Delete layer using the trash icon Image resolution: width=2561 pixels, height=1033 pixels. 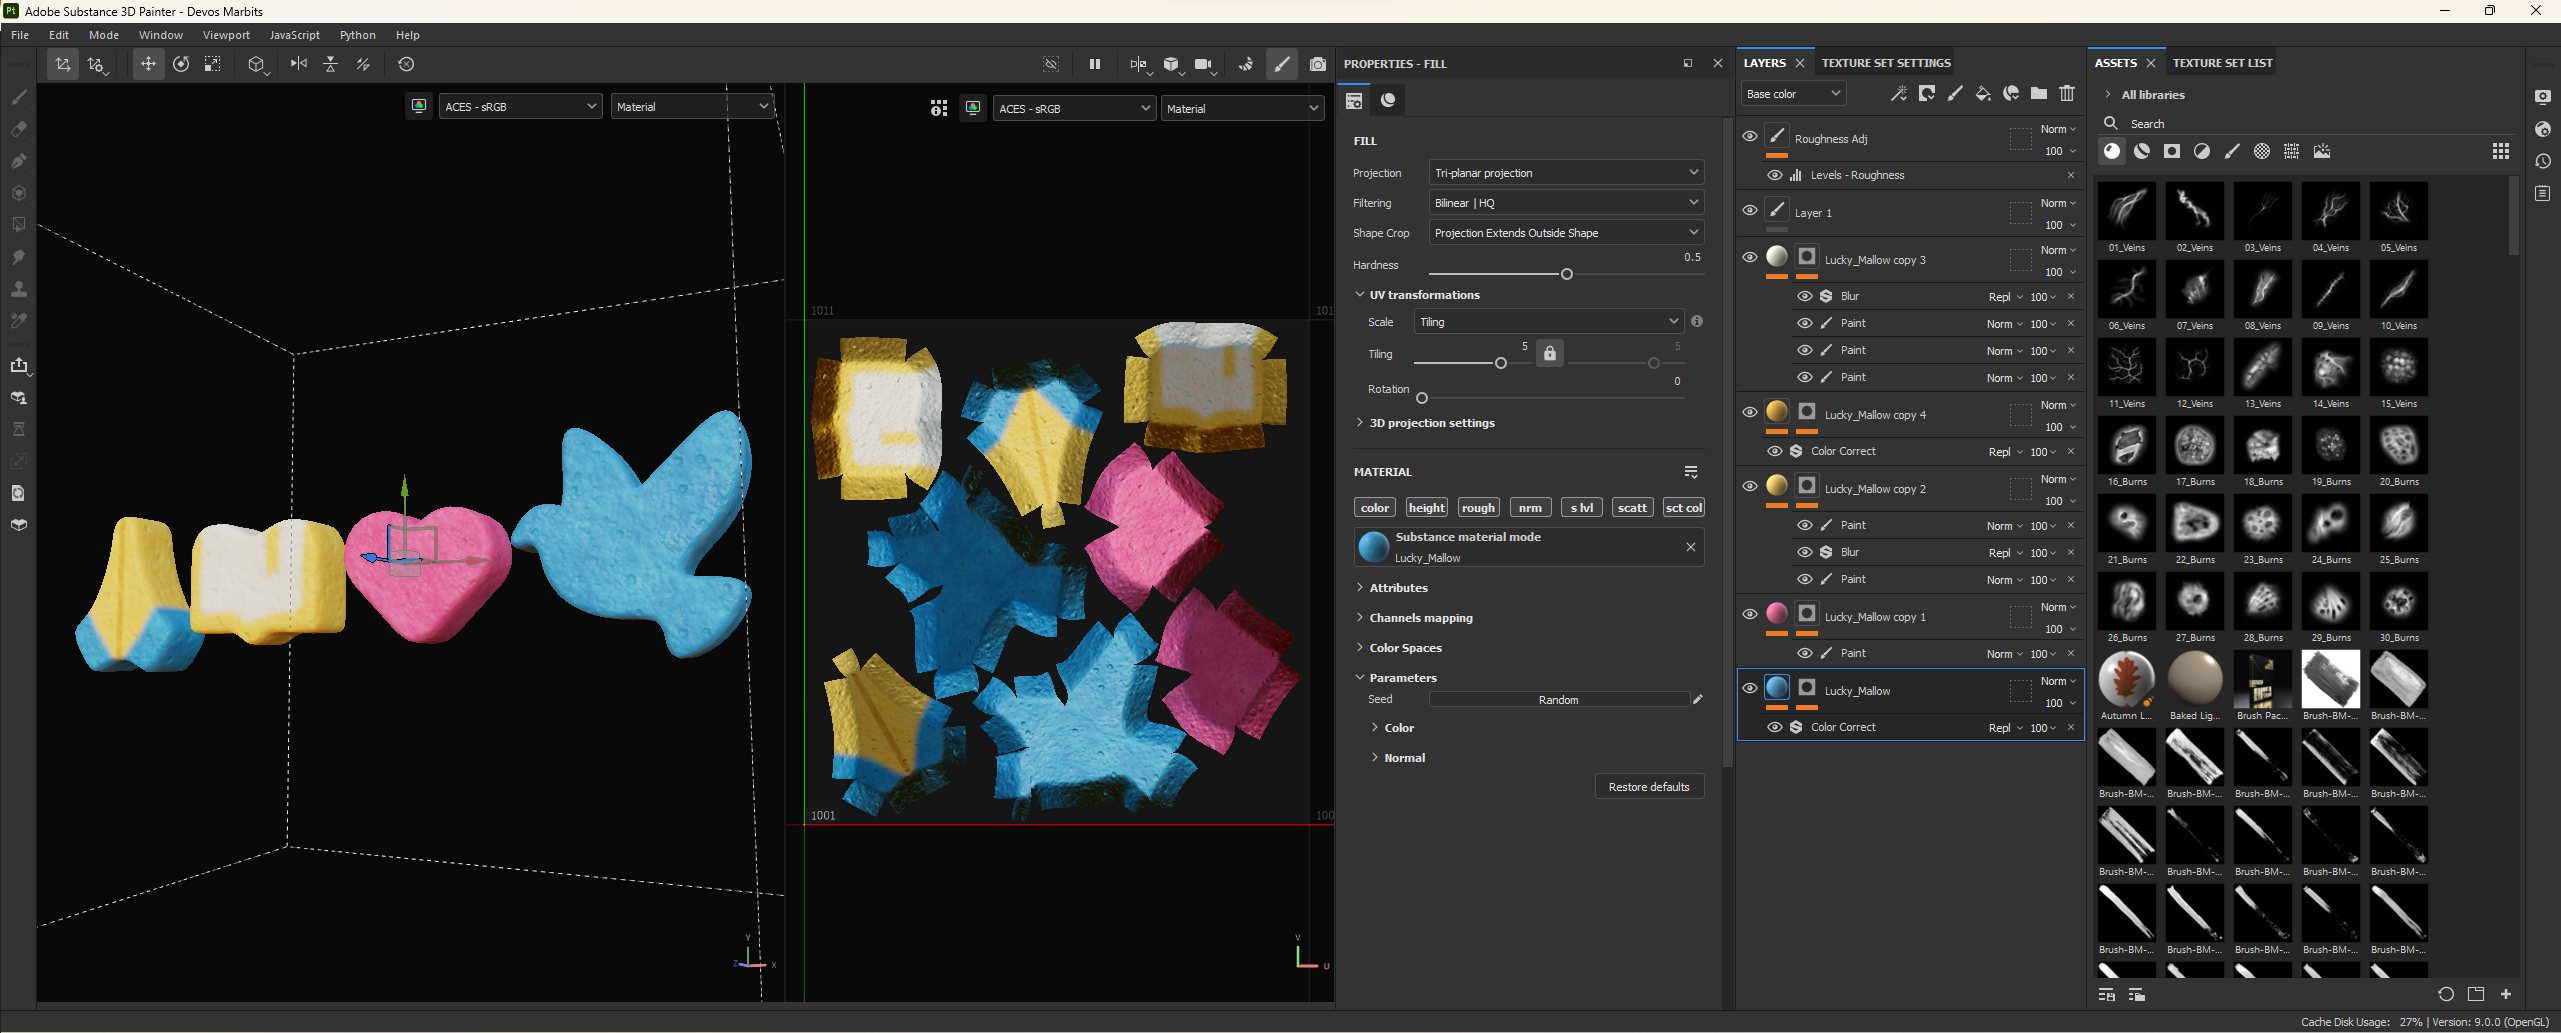pyautogui.click(x=2067, y=94)
